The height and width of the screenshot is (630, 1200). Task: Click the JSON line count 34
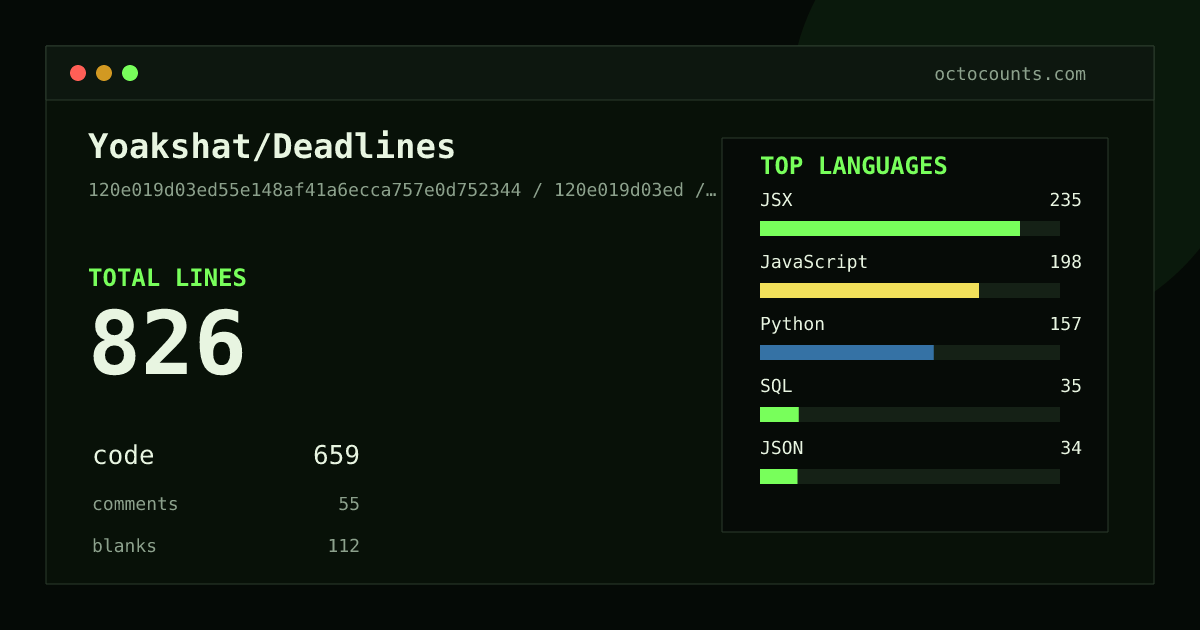pos(1071,448)
